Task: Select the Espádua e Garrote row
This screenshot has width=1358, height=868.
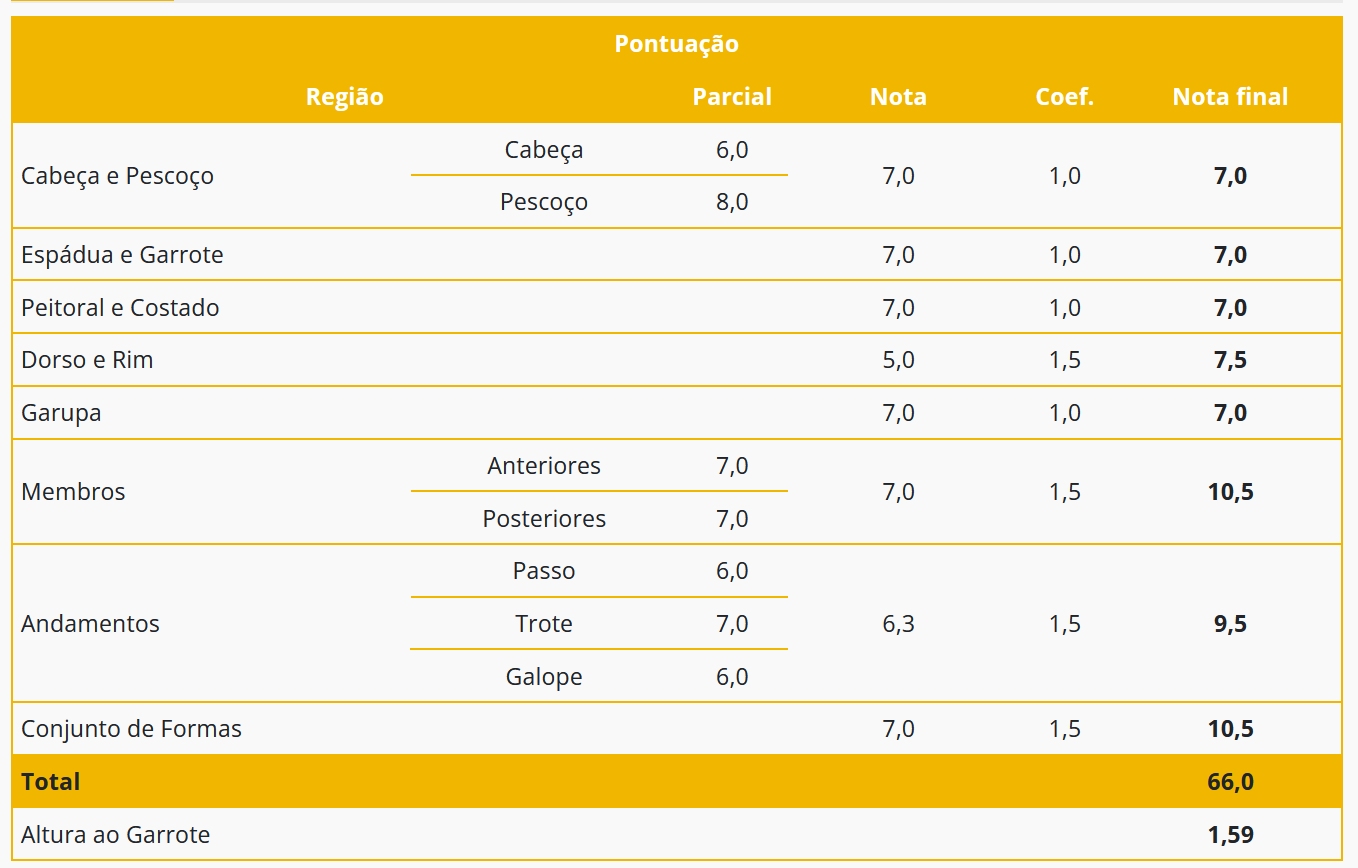Action: coord(676,255)
